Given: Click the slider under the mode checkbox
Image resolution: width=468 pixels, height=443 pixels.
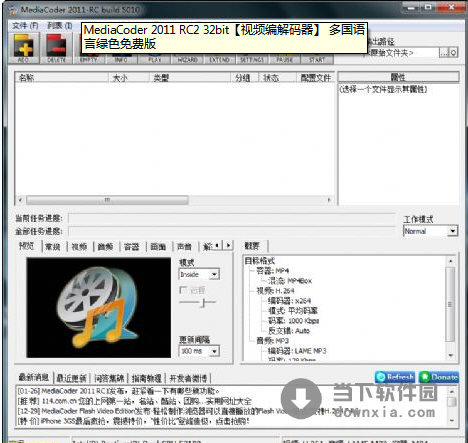Looking at the screenshot, I should point(198,303).
